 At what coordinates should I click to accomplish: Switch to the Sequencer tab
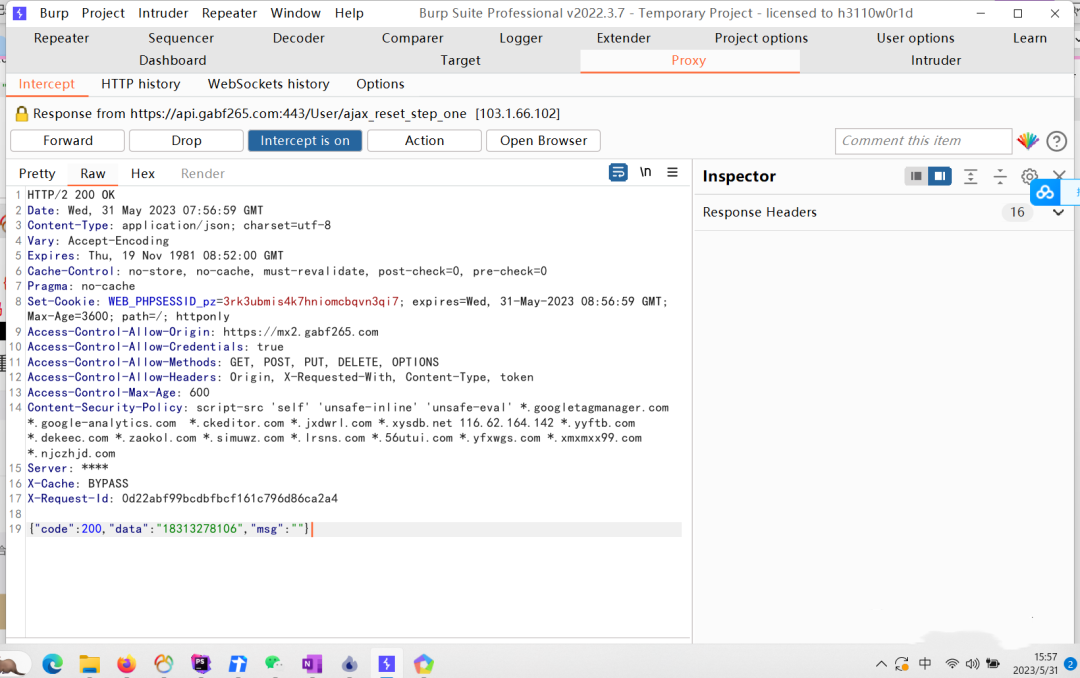[x=180, y=38]
